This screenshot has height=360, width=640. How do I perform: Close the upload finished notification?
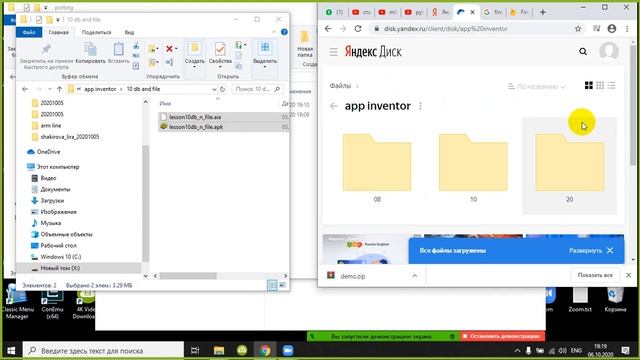coord(610,250)
